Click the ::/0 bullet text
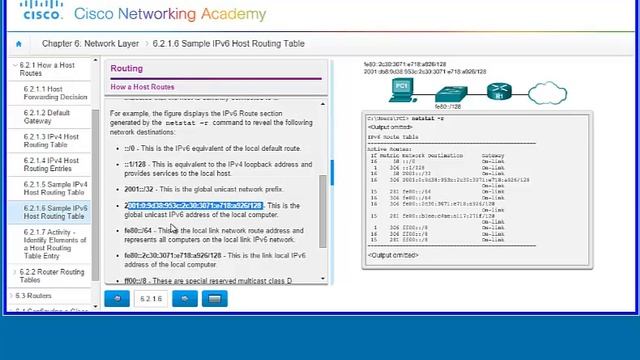Image resolution: width=640 pixels, height=360 pixels. pos(213,149)
